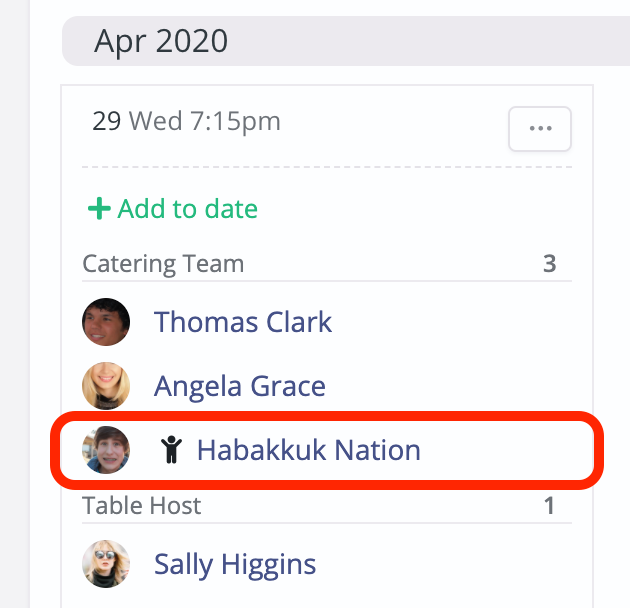Click the Catering Team count of 3
The image size is (630, 608).
(550, 264)
